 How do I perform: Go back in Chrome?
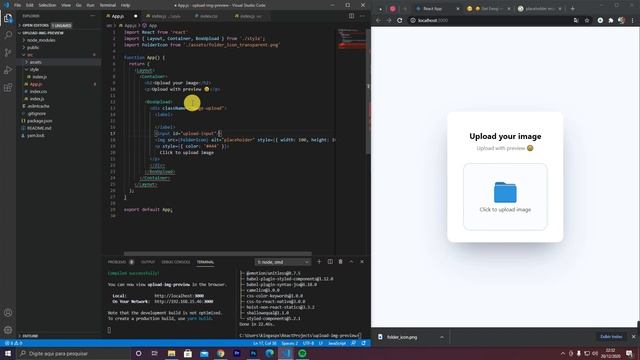pos(378,20)
